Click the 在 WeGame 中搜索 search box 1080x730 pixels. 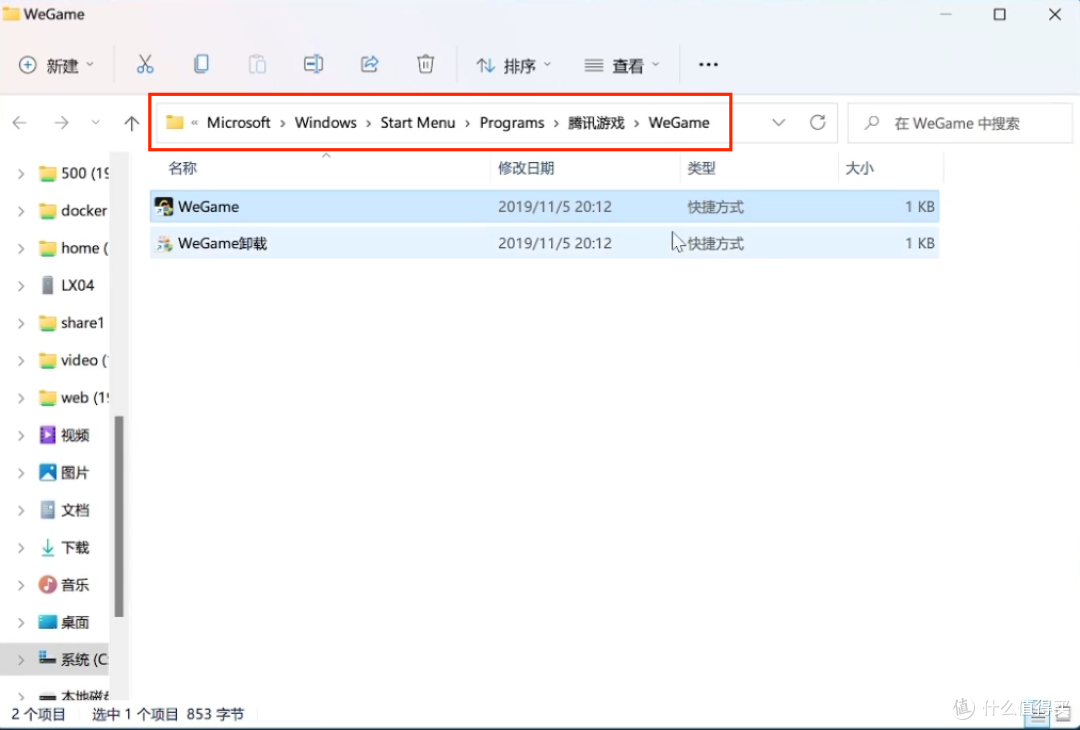pos(960,123)
